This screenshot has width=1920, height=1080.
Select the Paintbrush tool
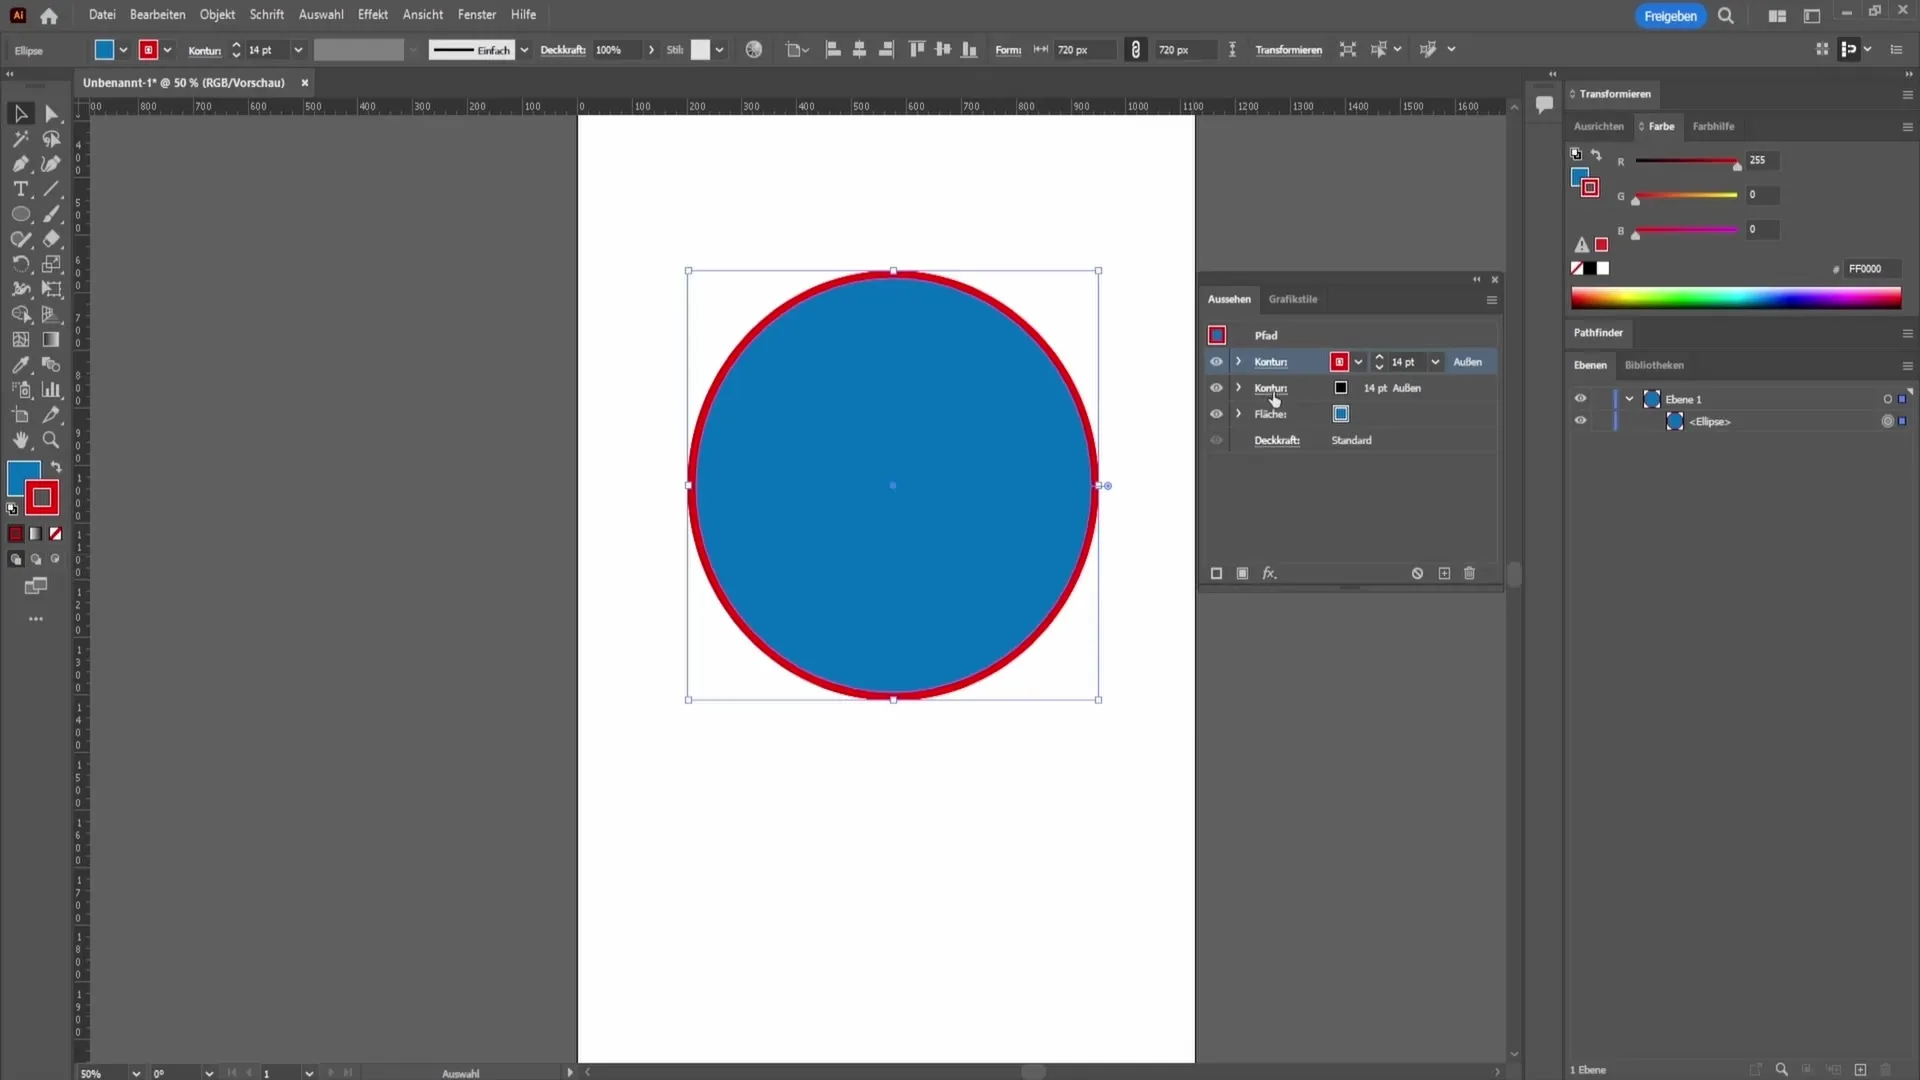point(52,214)
